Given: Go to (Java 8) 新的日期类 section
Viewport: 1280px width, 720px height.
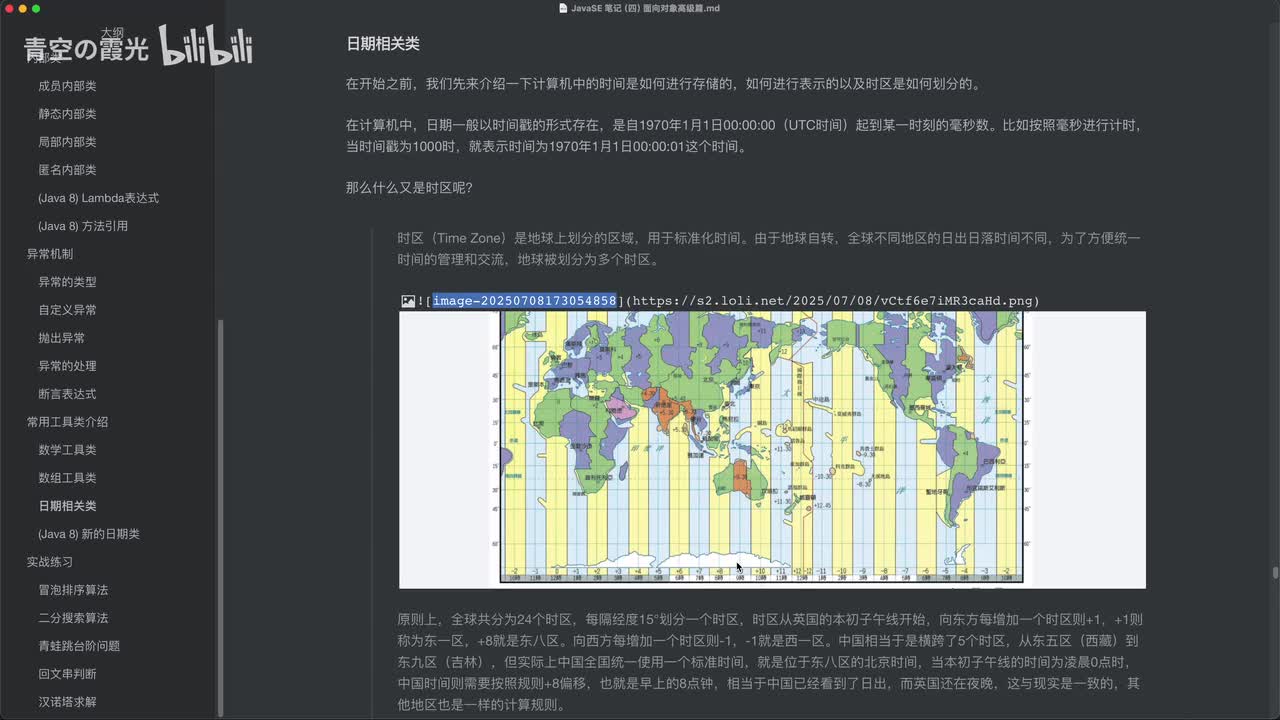Looking at the screenshot, I should click(x=89, y=534).
